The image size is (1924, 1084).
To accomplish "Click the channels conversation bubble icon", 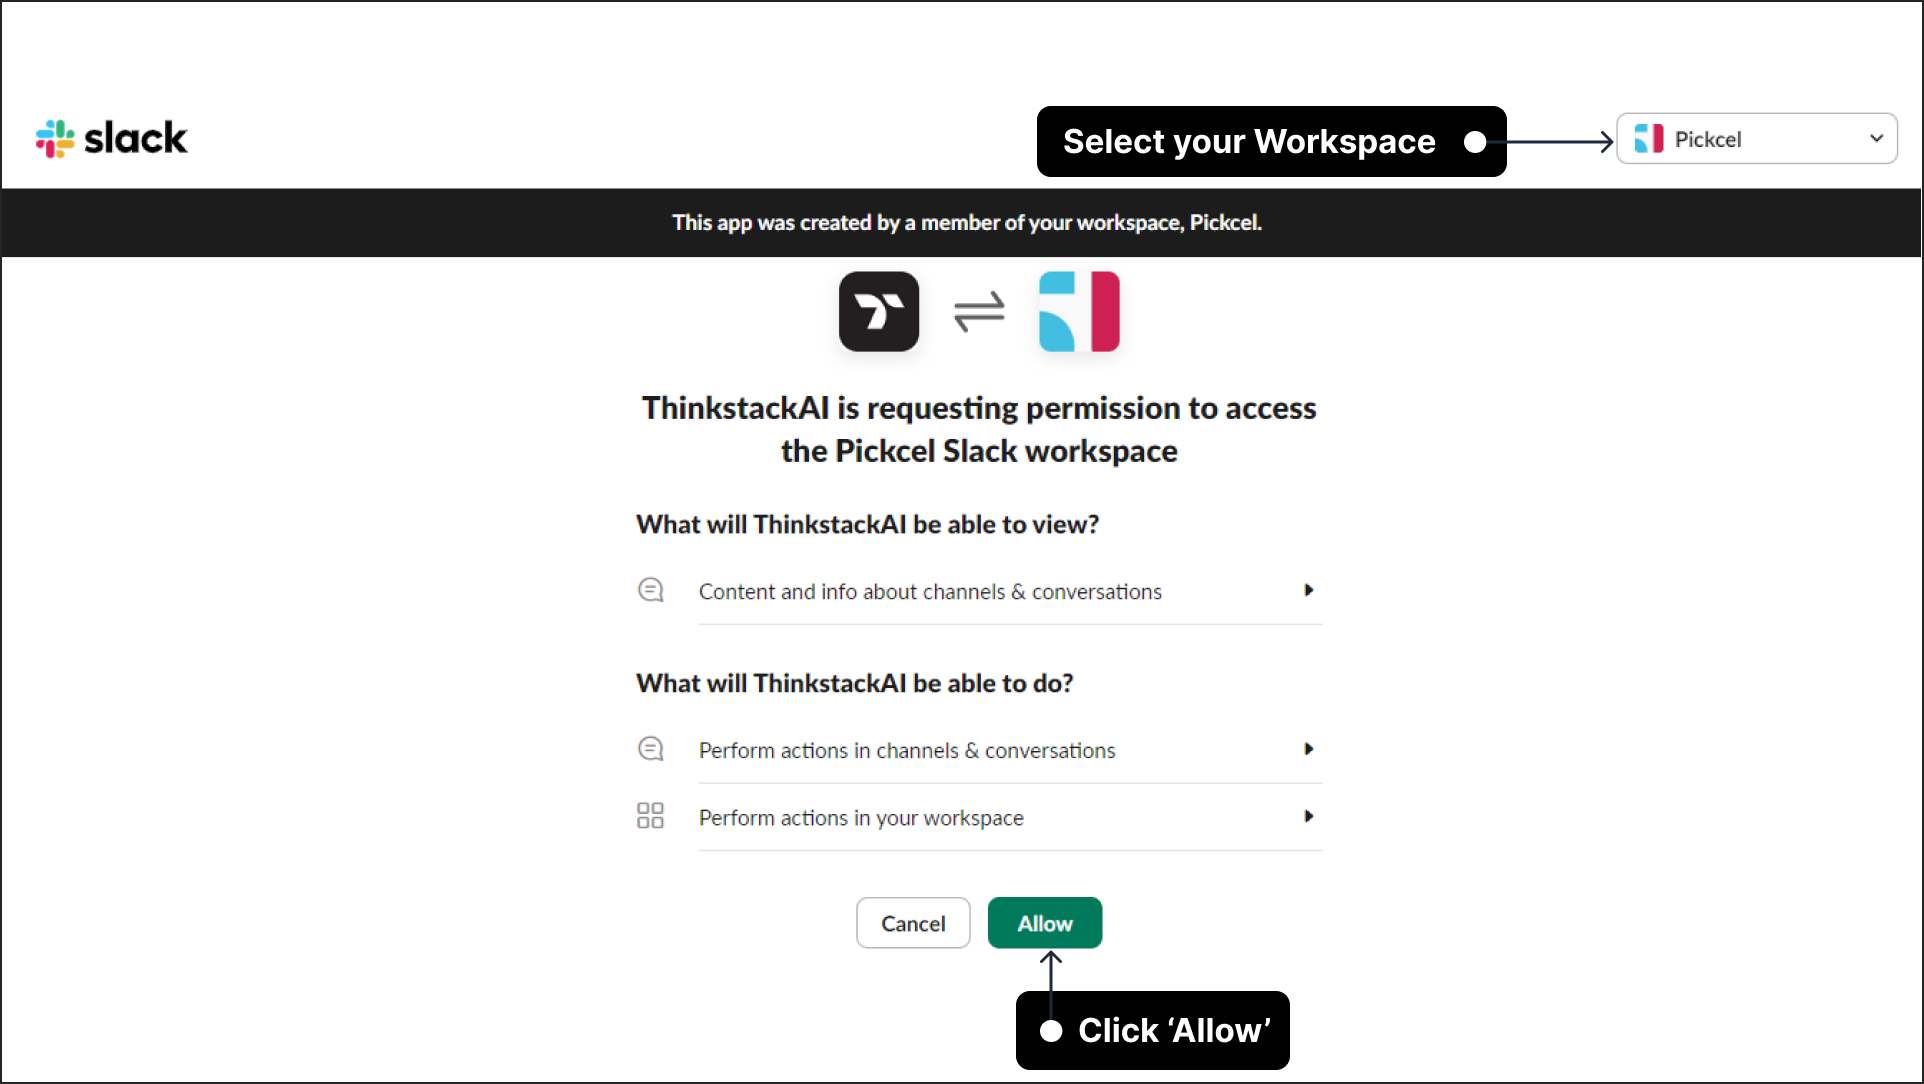I will click(x=649, y=590).
